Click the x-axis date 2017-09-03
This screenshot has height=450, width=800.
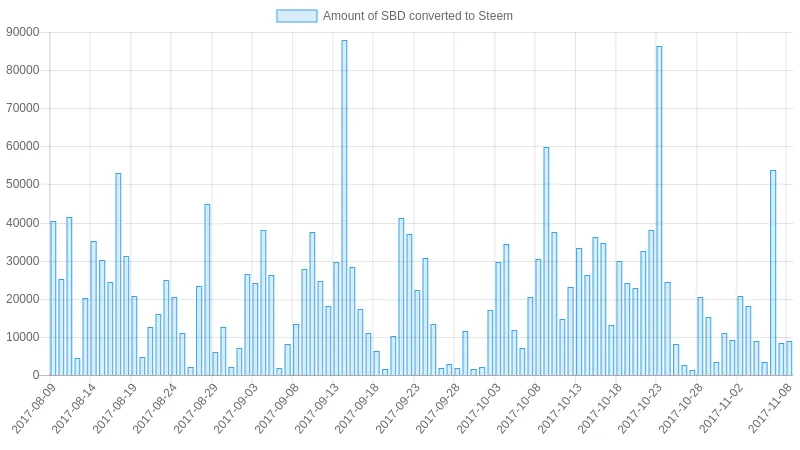tap(236, 409)
